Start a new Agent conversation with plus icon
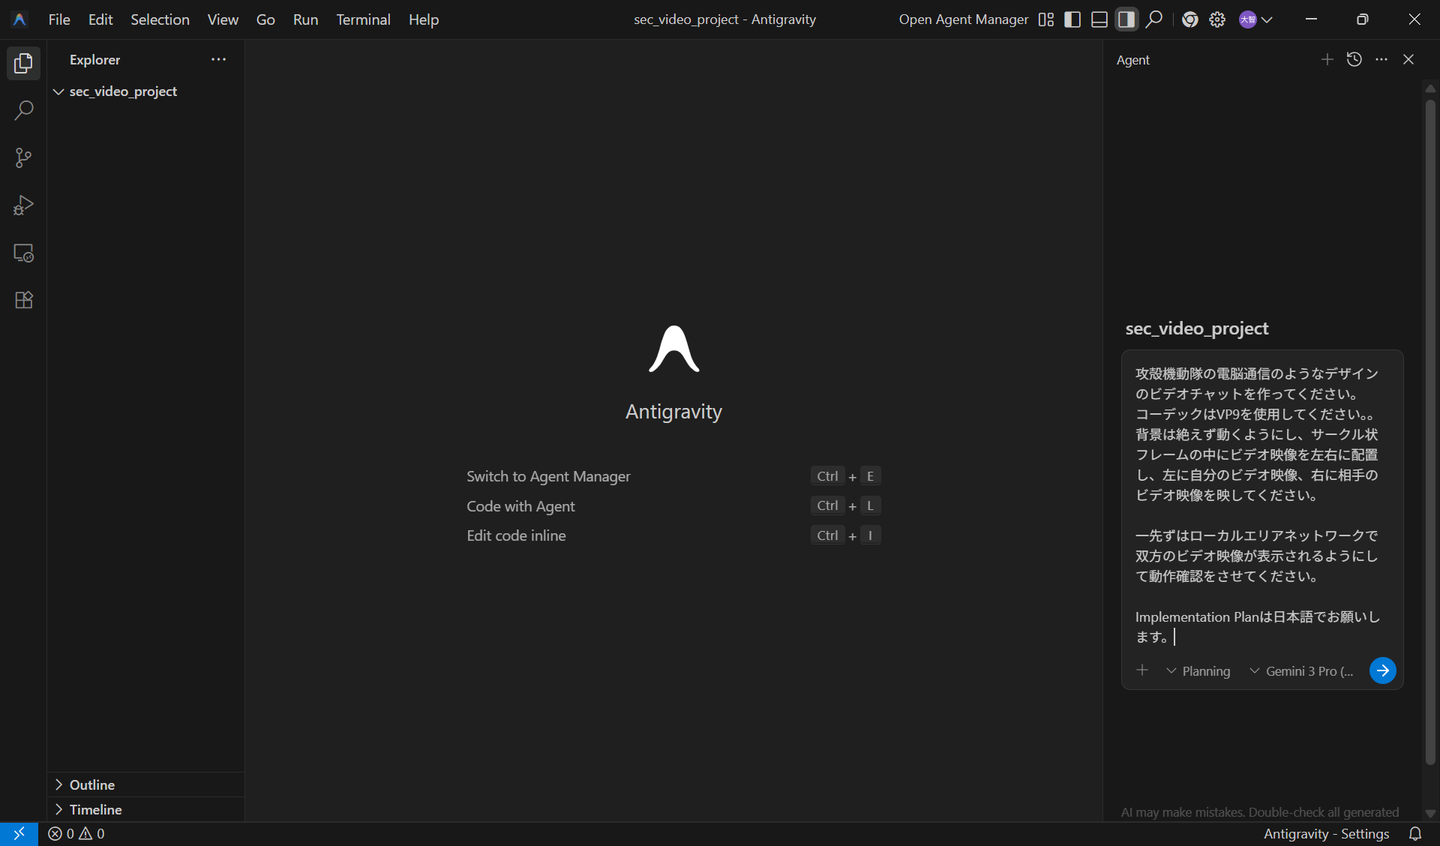The width and height of the screenshot is (1440, 846). click(1327, 59)
